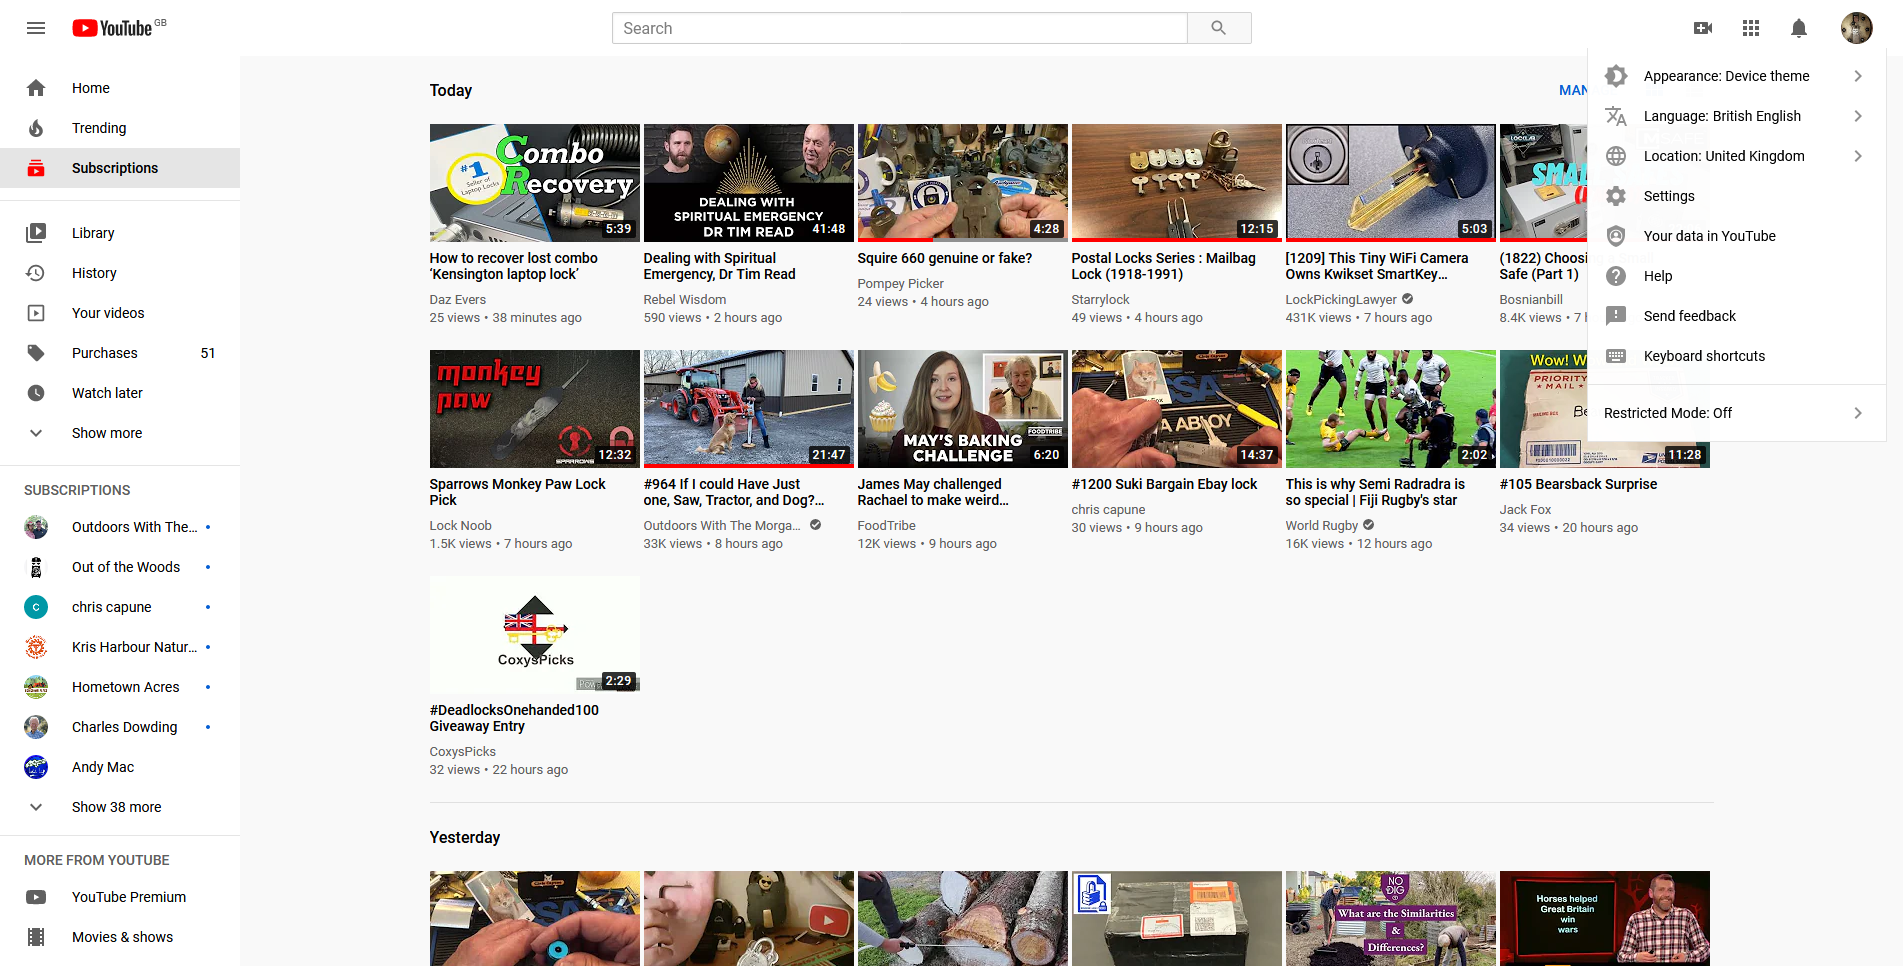Open 'Sparrows Monkey Paw Lock Pick' title
This screenshot has height=966, width=1903.
point(518,492)
